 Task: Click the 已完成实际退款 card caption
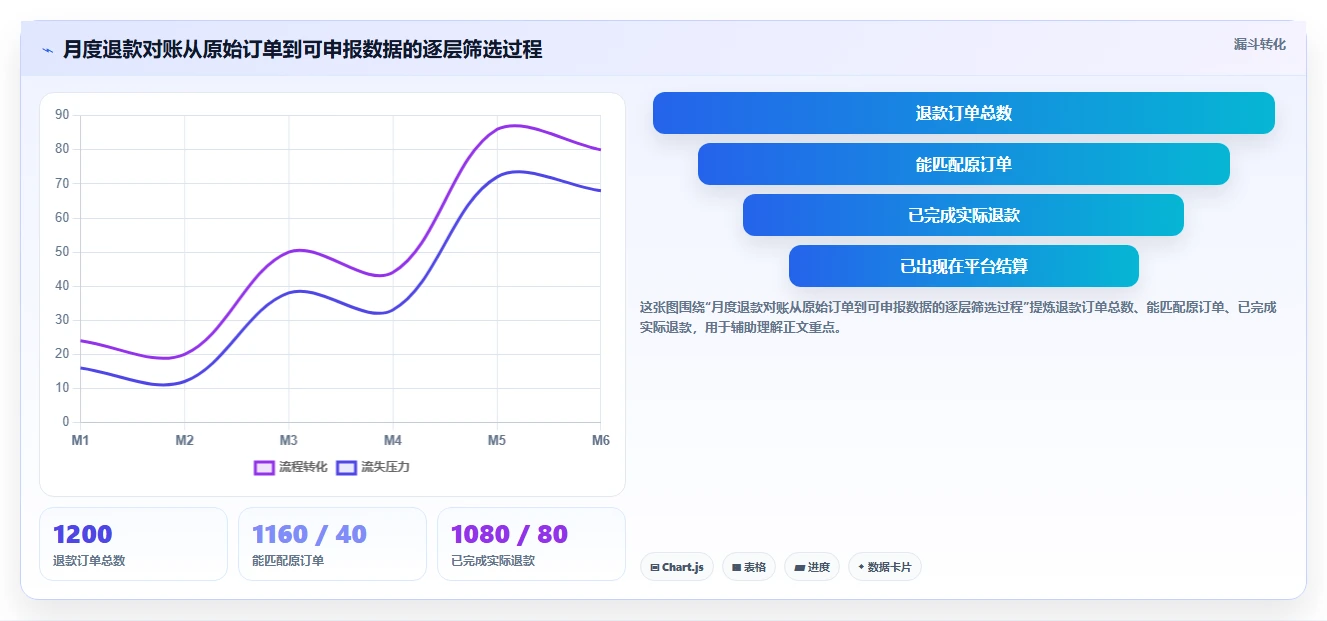coord(493,561)
